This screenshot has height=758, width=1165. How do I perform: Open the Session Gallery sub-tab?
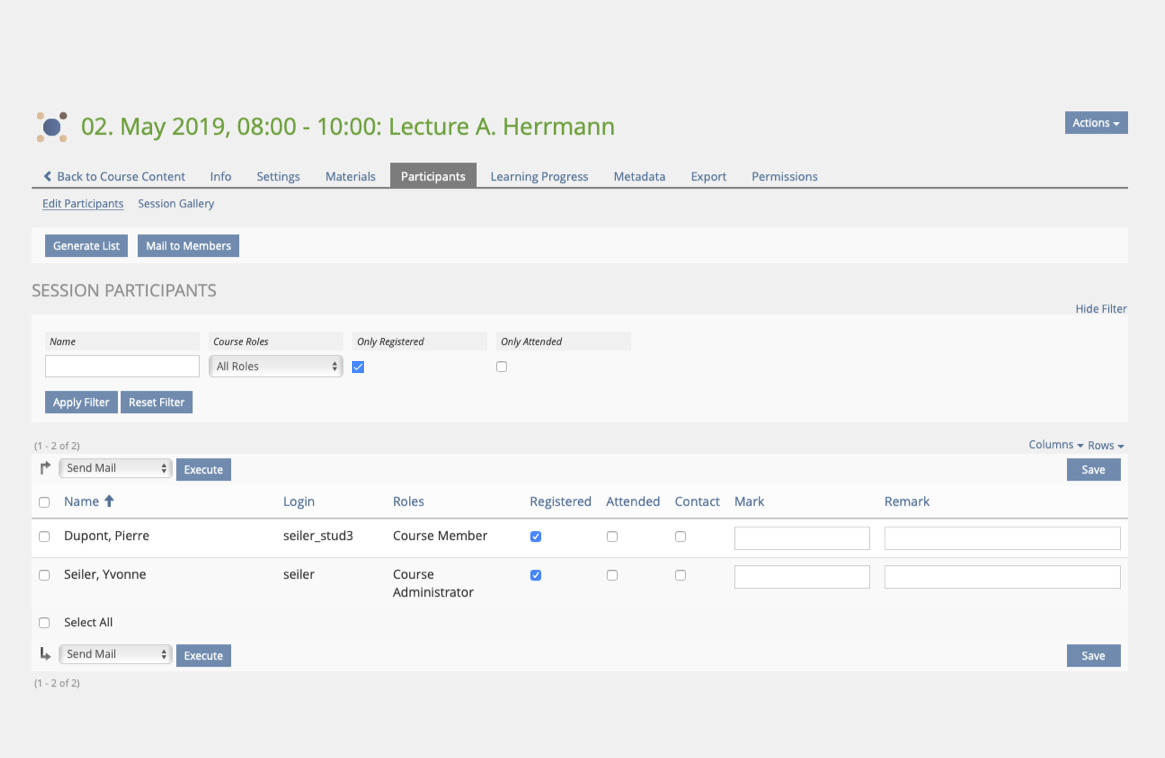click(176, 204)
